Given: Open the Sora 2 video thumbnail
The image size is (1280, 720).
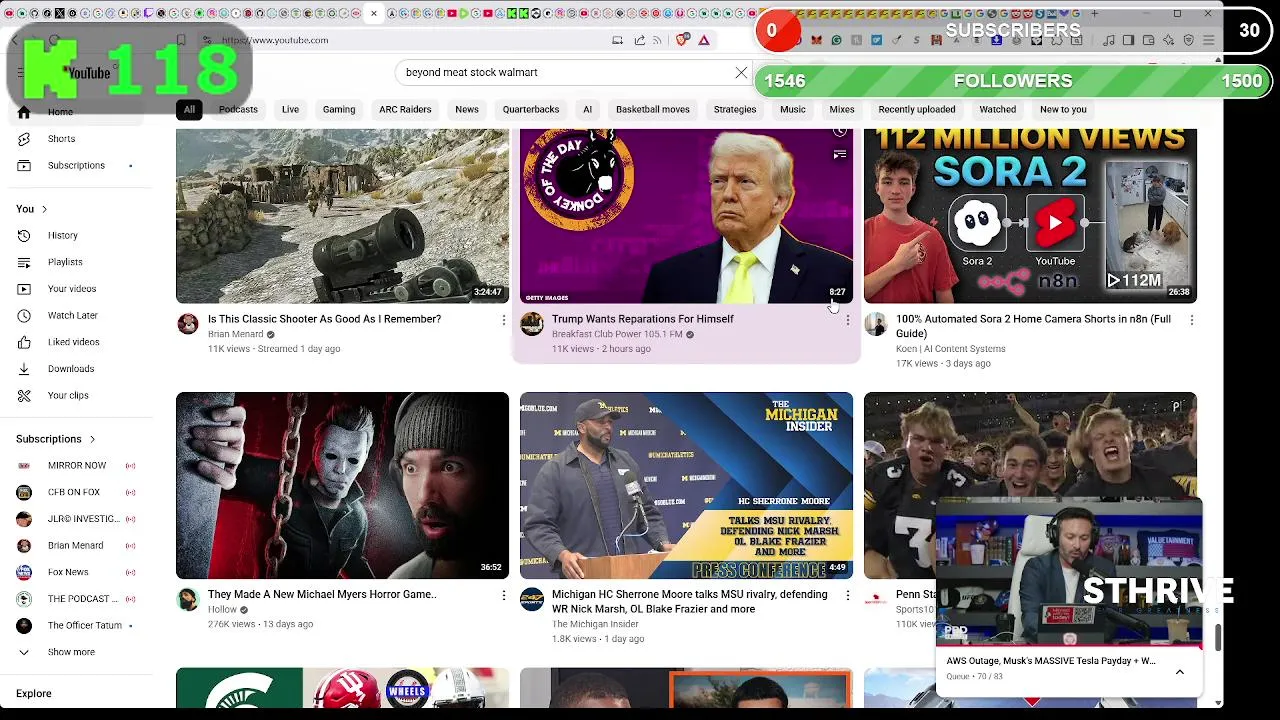Looking at the screenshot, I should point(1030,216).
